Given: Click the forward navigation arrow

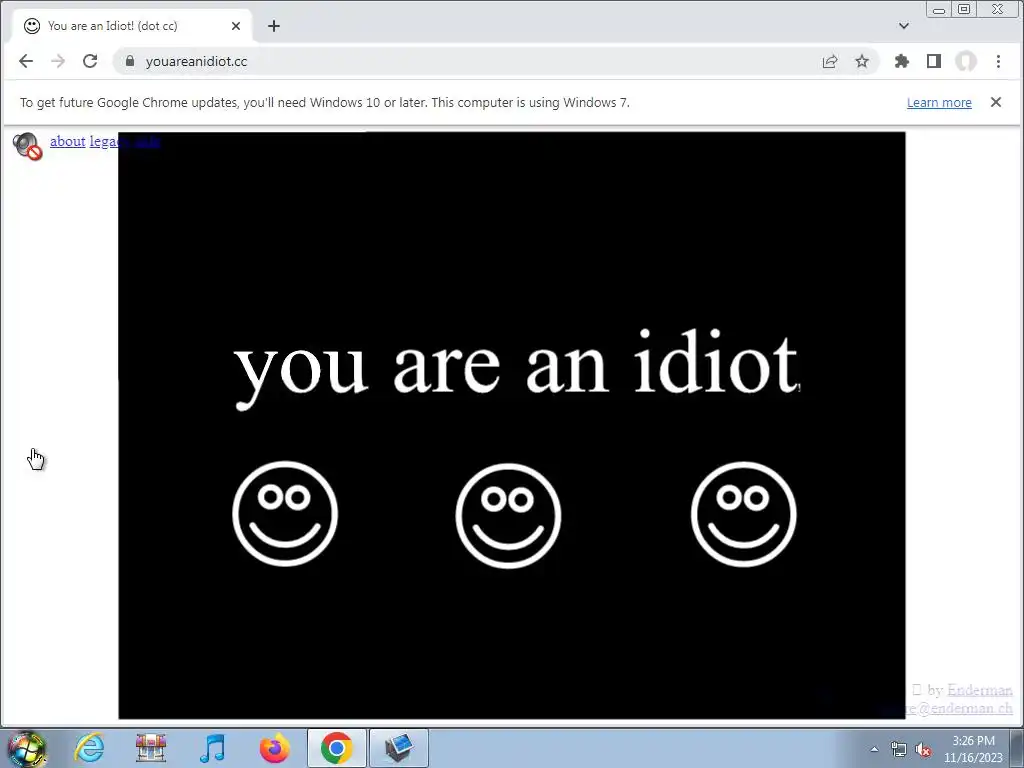Looking at the screenshot, I should pos(58,61).
